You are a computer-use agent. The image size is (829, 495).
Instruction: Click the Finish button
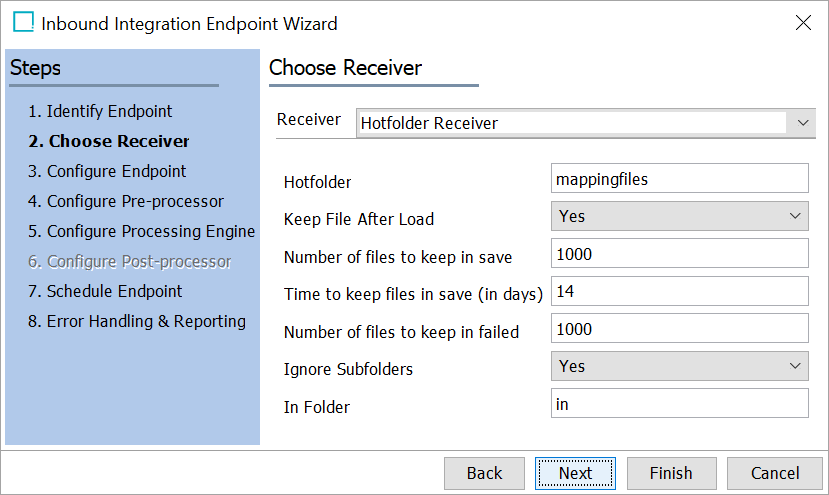point(671,473)
